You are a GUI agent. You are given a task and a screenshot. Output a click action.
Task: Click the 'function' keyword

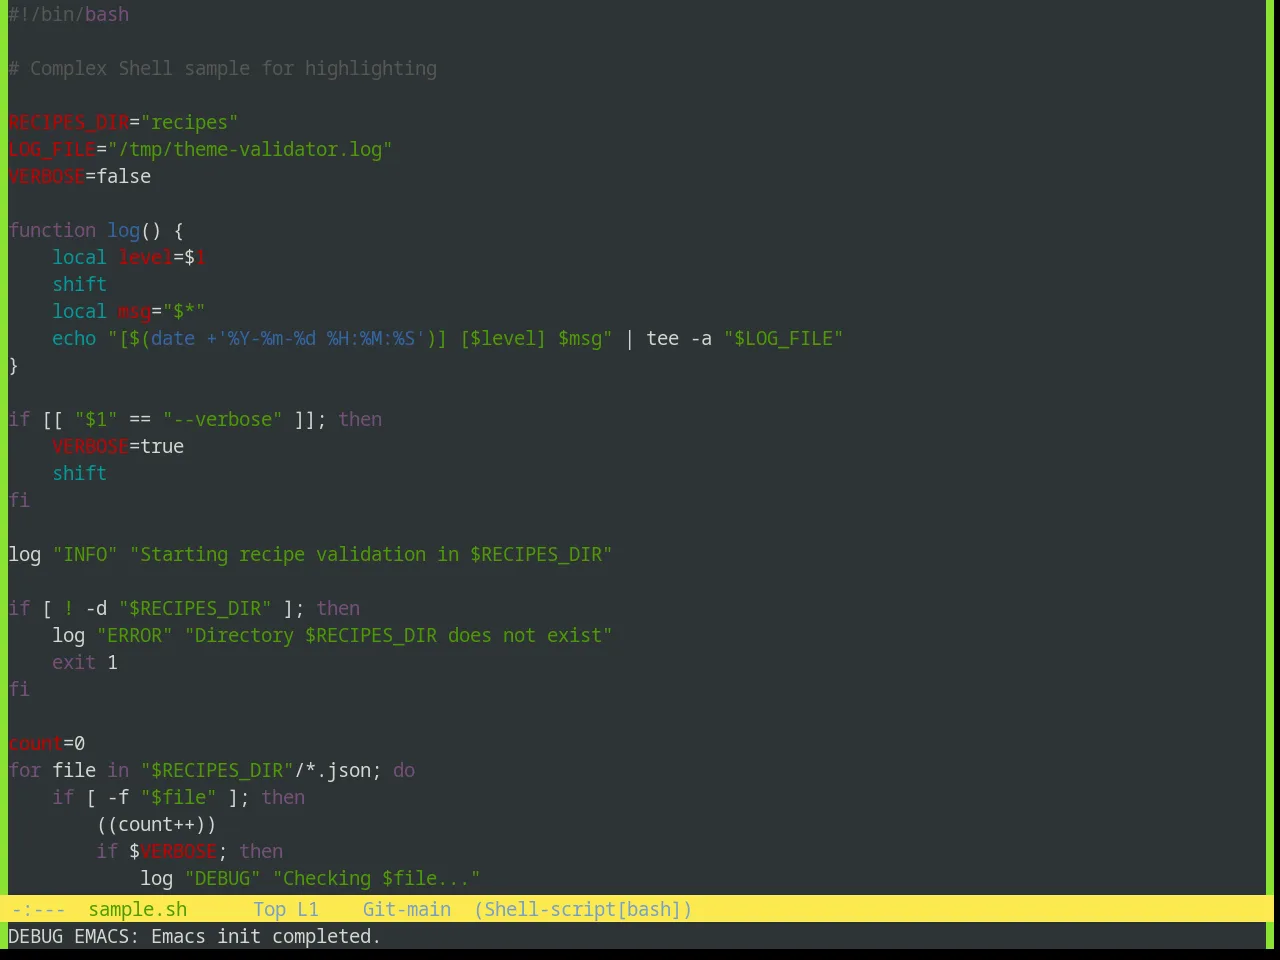52,230
